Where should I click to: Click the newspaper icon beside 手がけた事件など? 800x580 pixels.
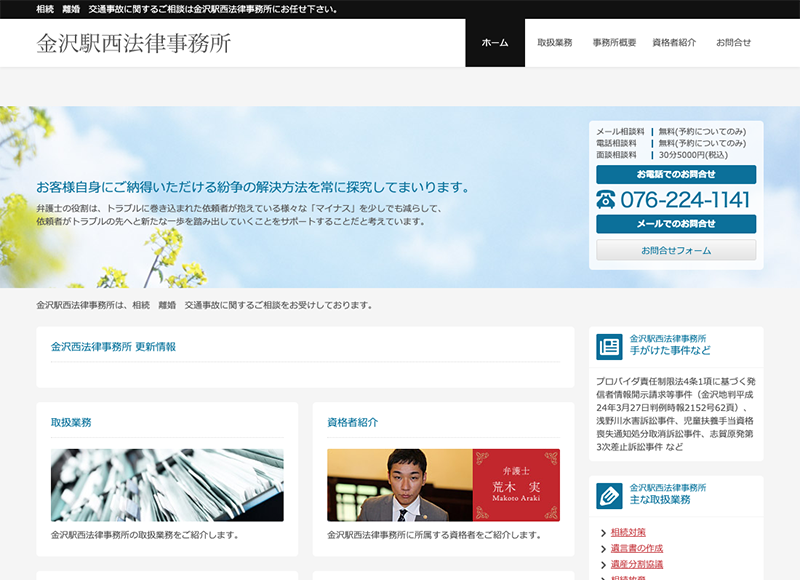point(609,347)
